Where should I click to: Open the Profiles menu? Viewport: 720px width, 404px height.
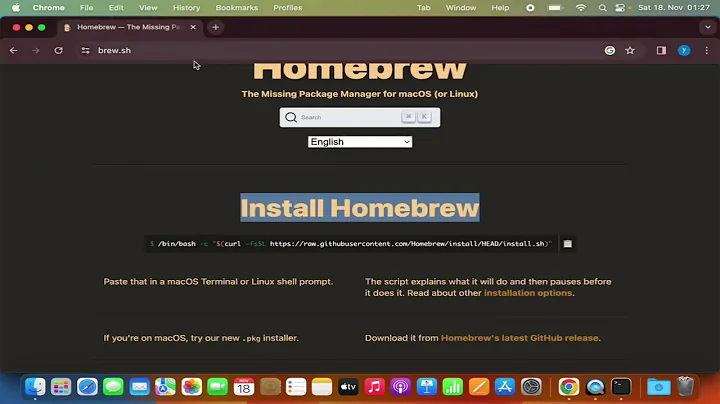(x=287, y=8)
